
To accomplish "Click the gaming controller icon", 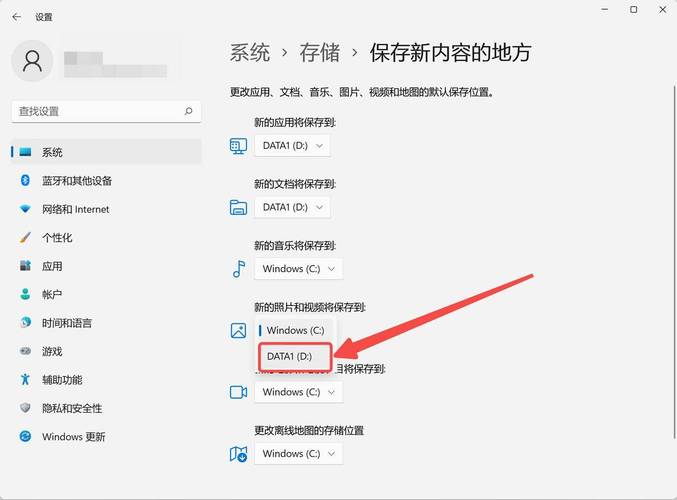I will (25, 351).
